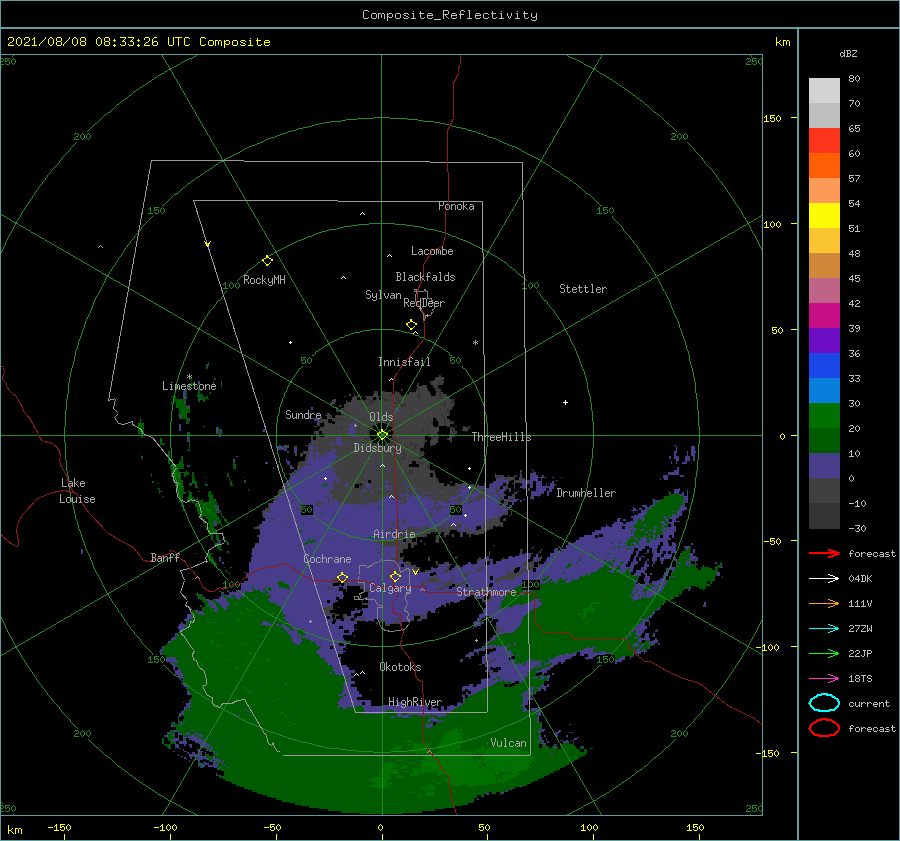
Task: Click the Composite_Reflectivity title
Action: tap(450, 15)
